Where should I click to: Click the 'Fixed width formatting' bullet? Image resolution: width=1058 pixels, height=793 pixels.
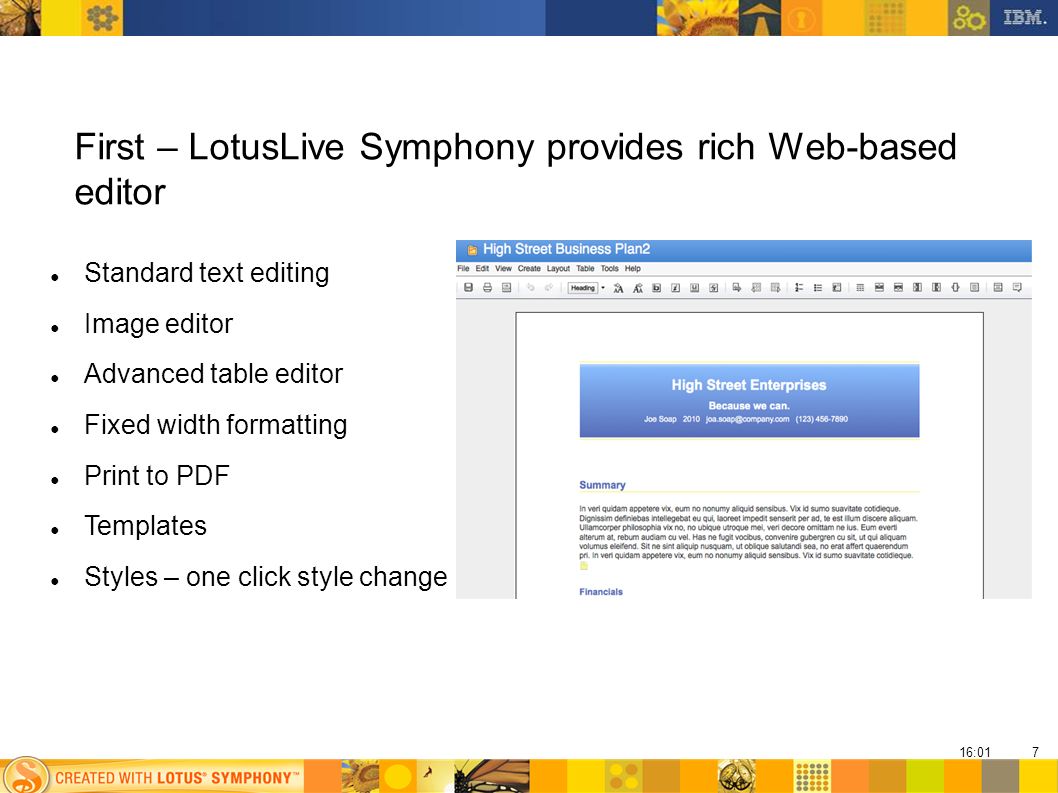point(215,425)
